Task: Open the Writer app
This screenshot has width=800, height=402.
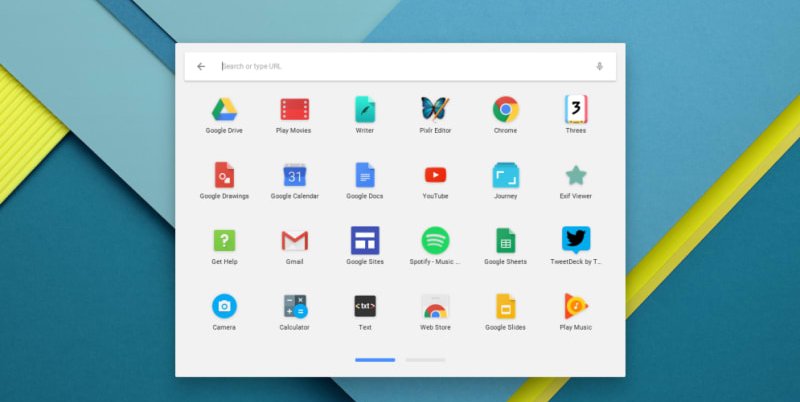Action: click(x=365, y=109)
